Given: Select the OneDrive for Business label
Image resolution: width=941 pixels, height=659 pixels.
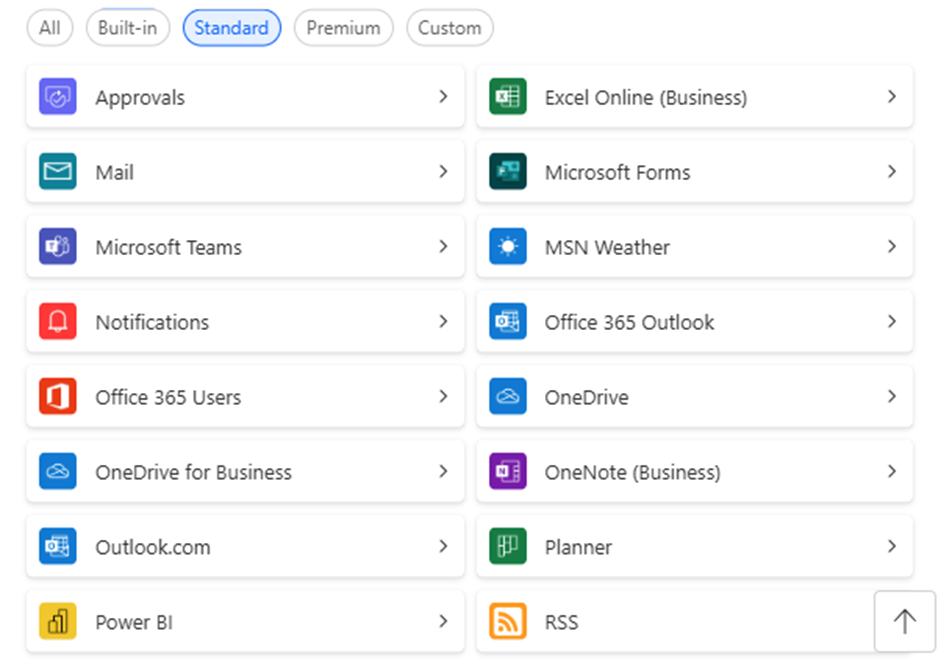Looking at the screenshot, I should point(193,472).
